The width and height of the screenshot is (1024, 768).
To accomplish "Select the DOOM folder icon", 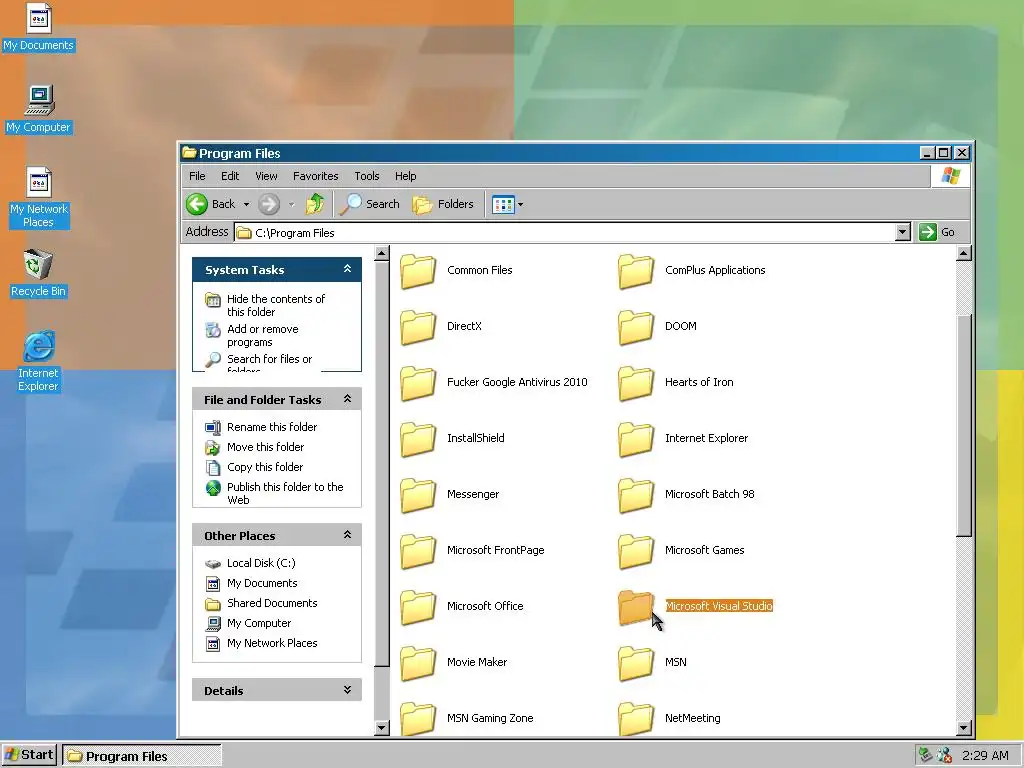I will (x=636, y=327).
